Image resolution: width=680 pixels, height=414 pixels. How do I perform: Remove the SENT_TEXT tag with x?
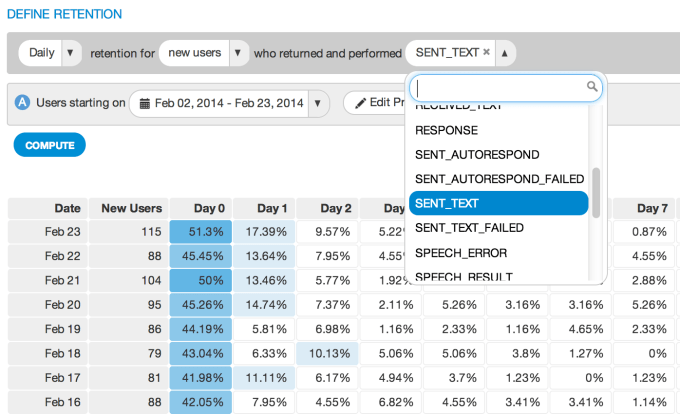coord(487,52)
